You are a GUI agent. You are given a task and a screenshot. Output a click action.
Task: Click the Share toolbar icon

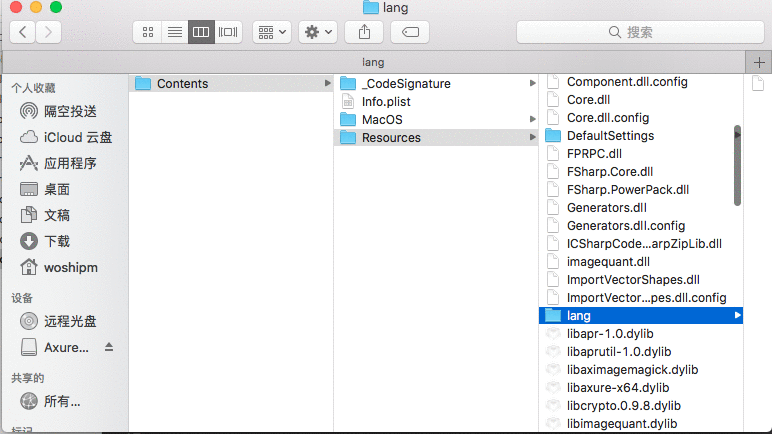pyautogui.click(x=364, y=33)
